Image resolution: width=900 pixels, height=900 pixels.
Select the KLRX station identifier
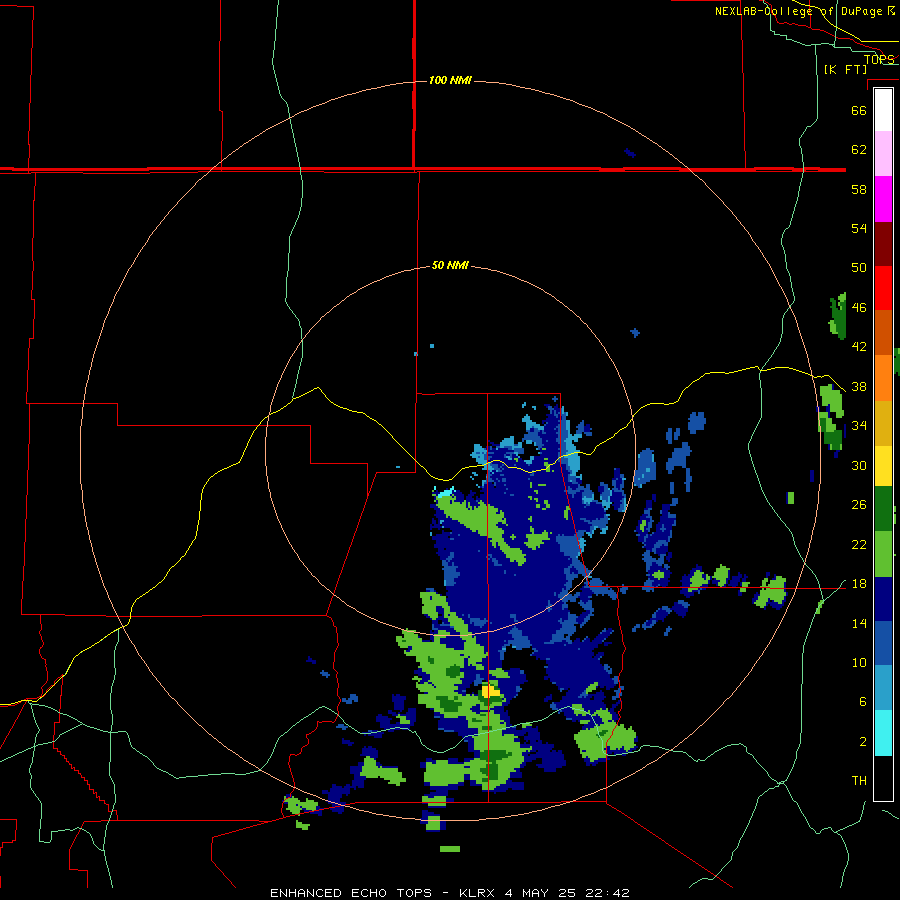[479, 893]
